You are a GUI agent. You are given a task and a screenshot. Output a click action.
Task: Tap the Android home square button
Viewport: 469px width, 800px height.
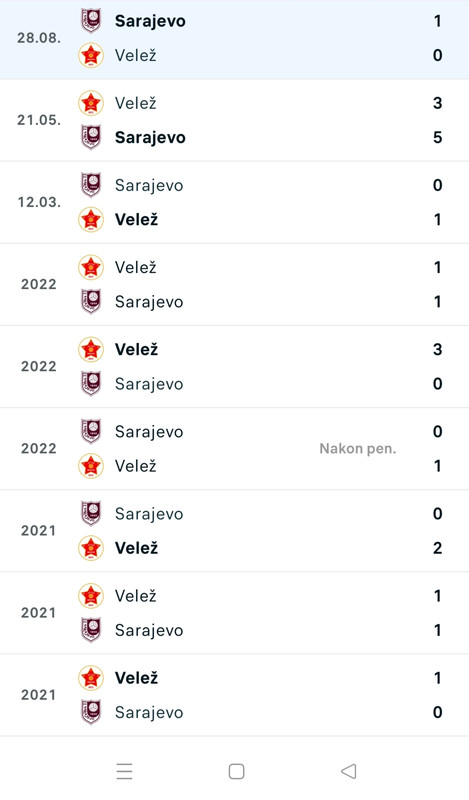click(236, 771)
